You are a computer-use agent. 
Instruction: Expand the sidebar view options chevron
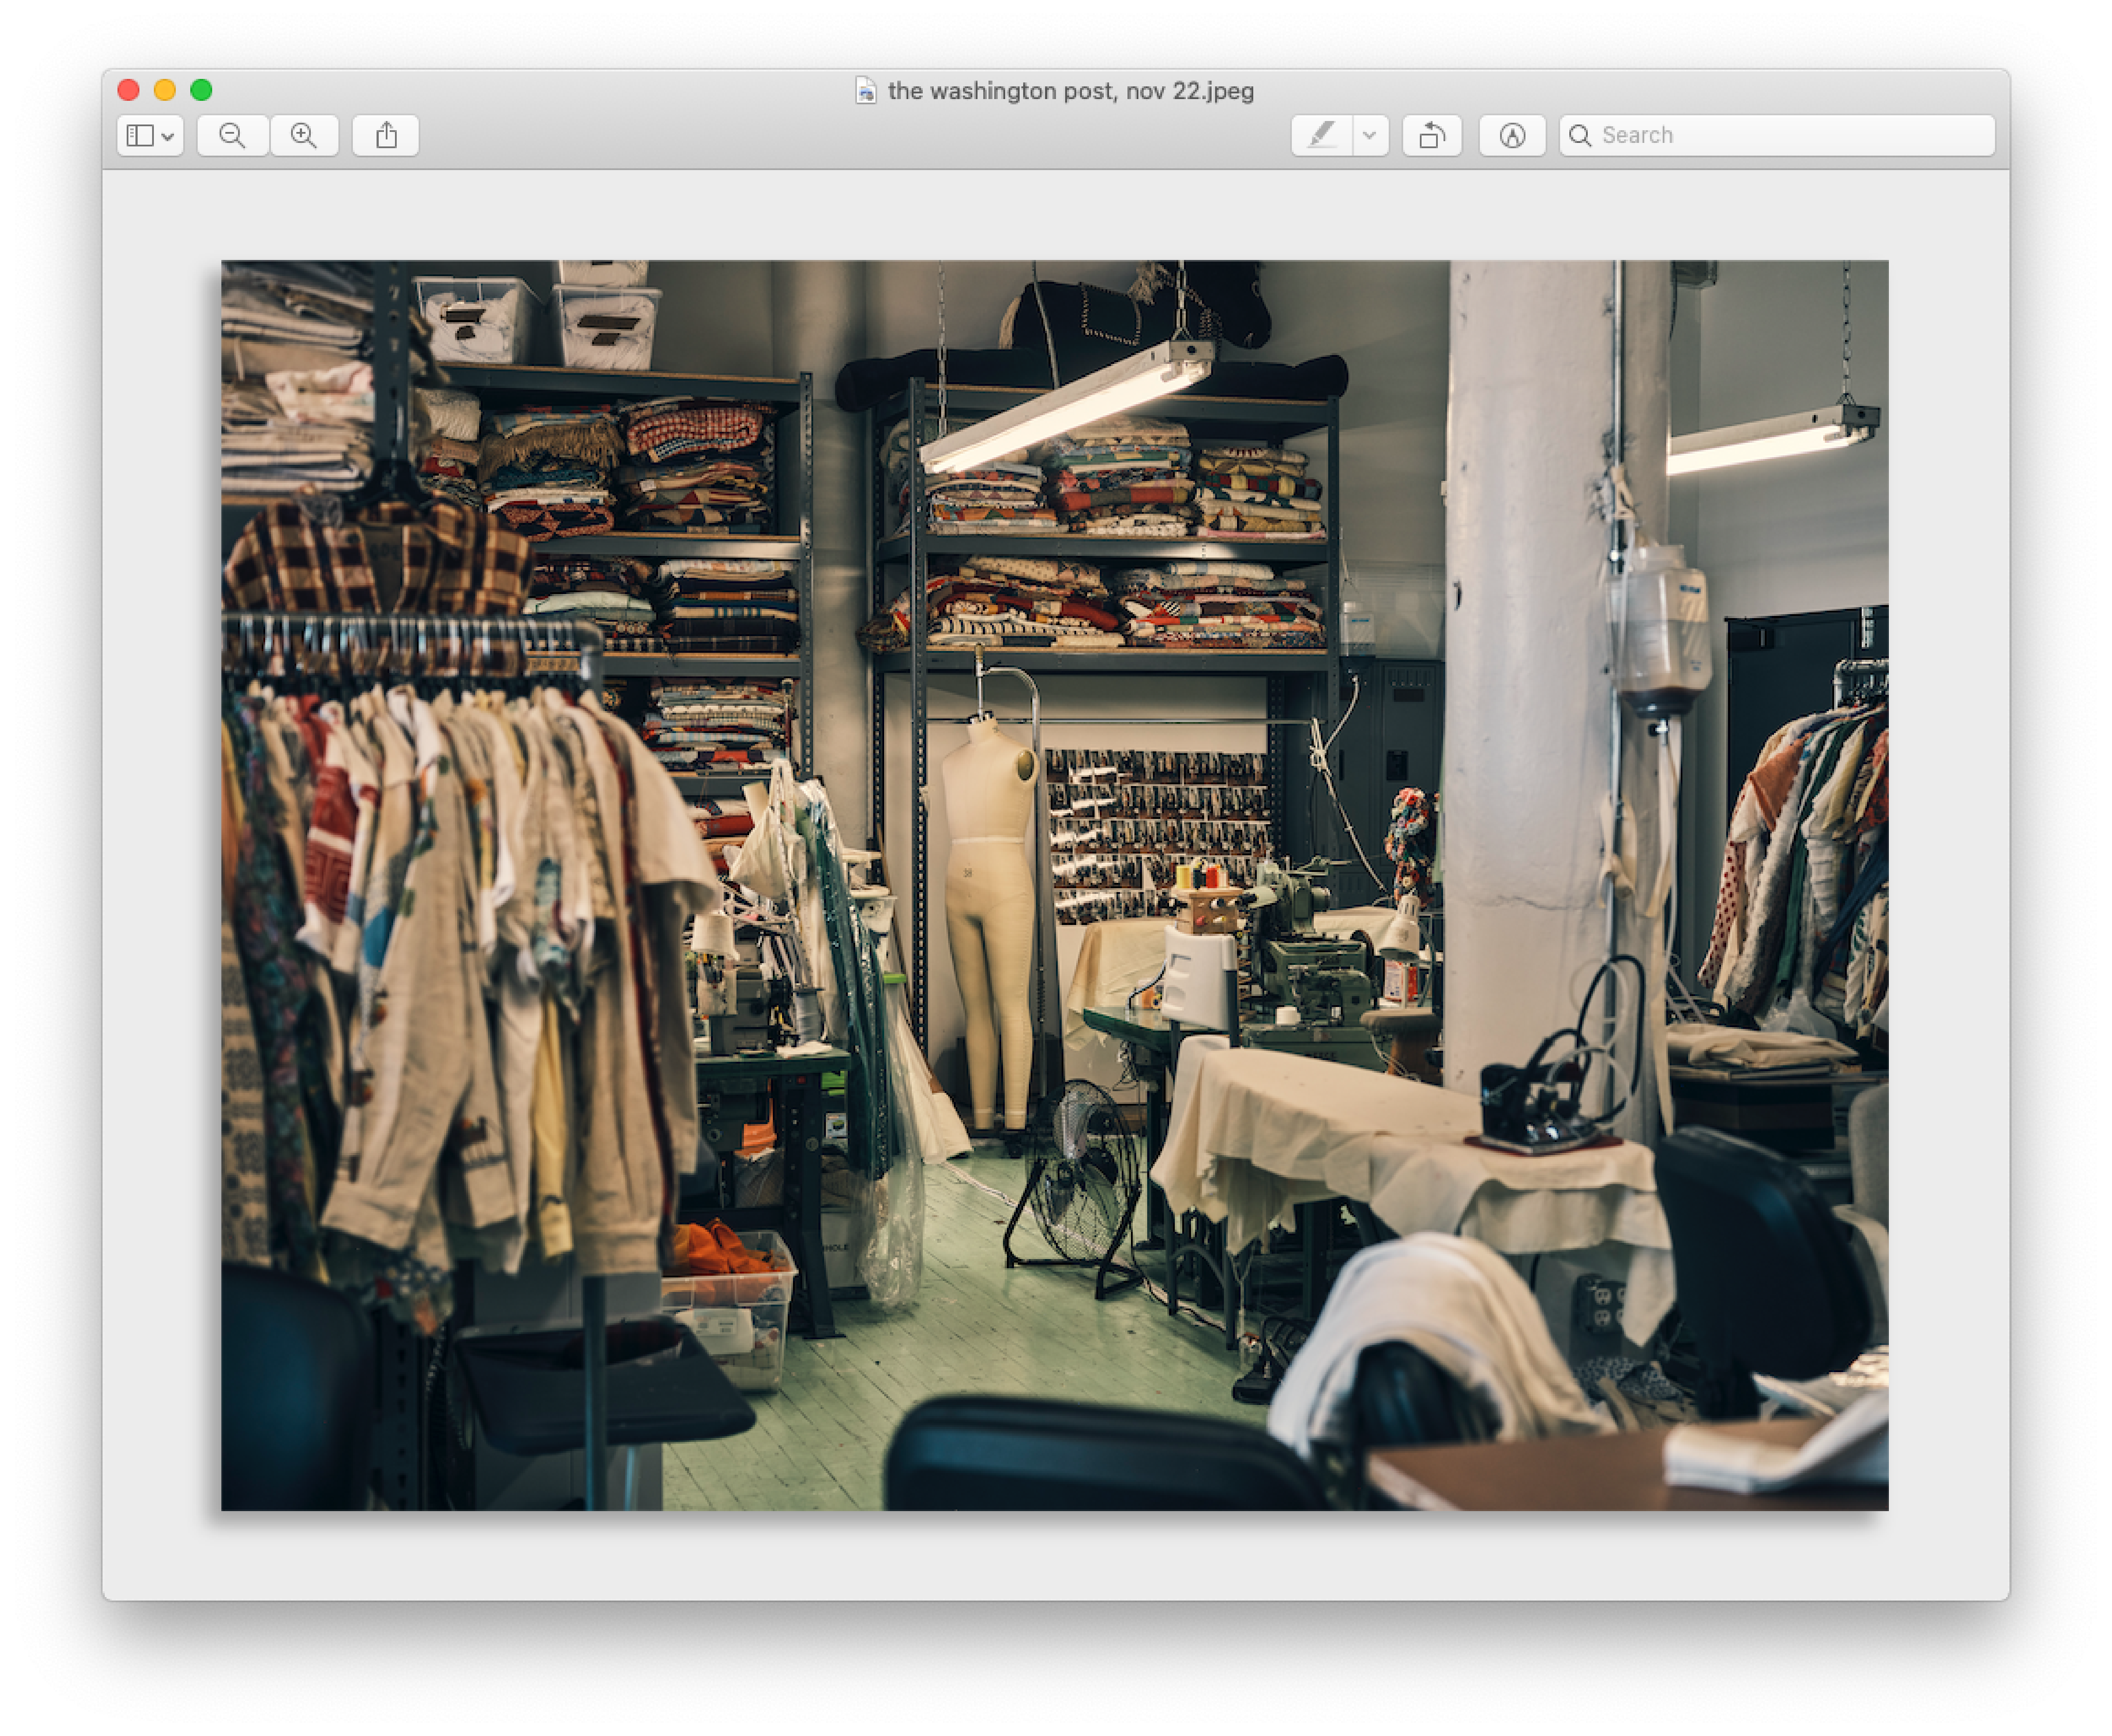point(168,136)
